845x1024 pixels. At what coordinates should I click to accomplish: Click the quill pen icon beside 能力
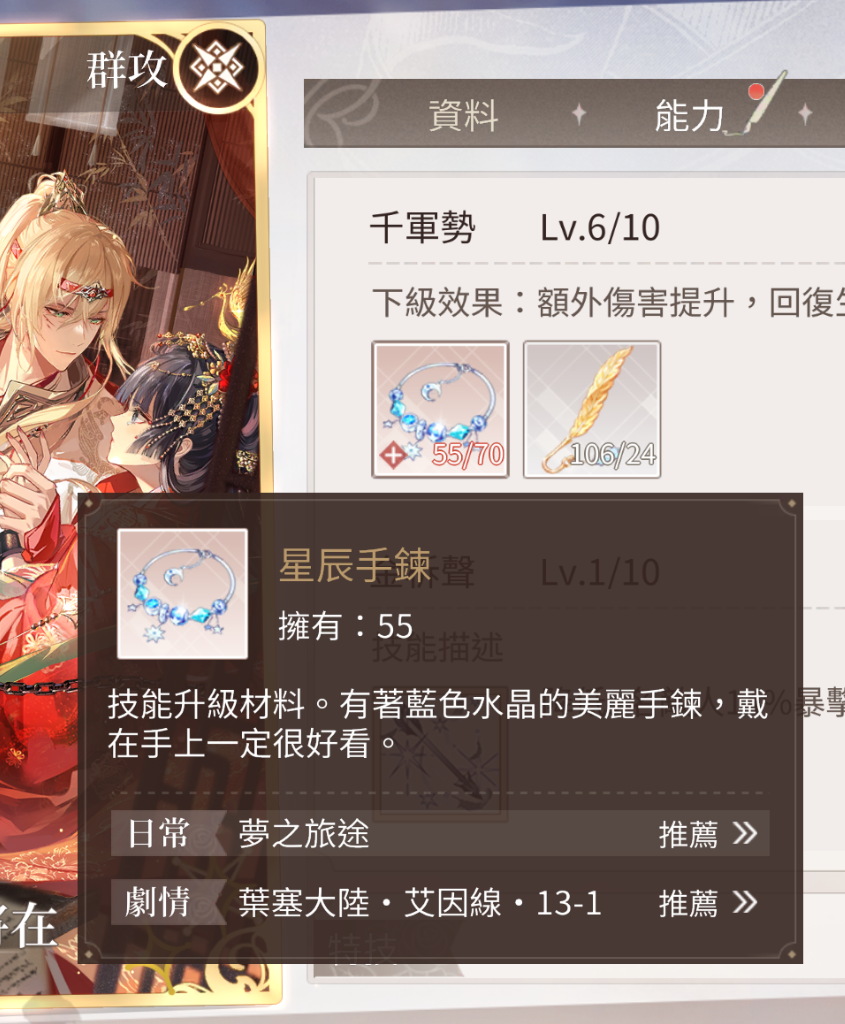765,103
